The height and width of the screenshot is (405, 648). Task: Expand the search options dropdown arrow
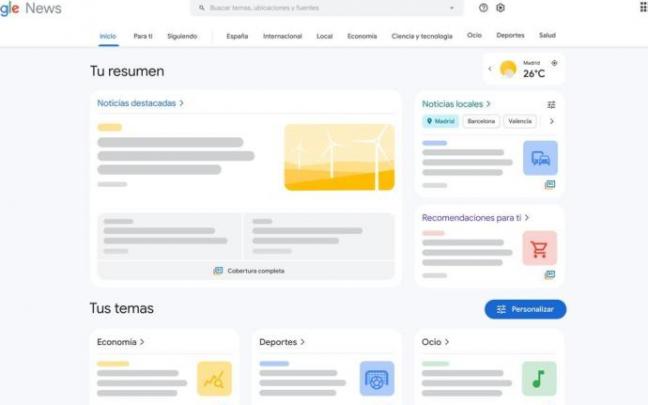pos(452,8)
